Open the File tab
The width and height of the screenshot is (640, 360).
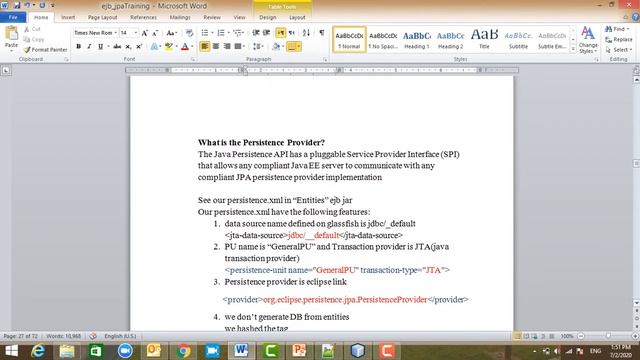(13, 17)
